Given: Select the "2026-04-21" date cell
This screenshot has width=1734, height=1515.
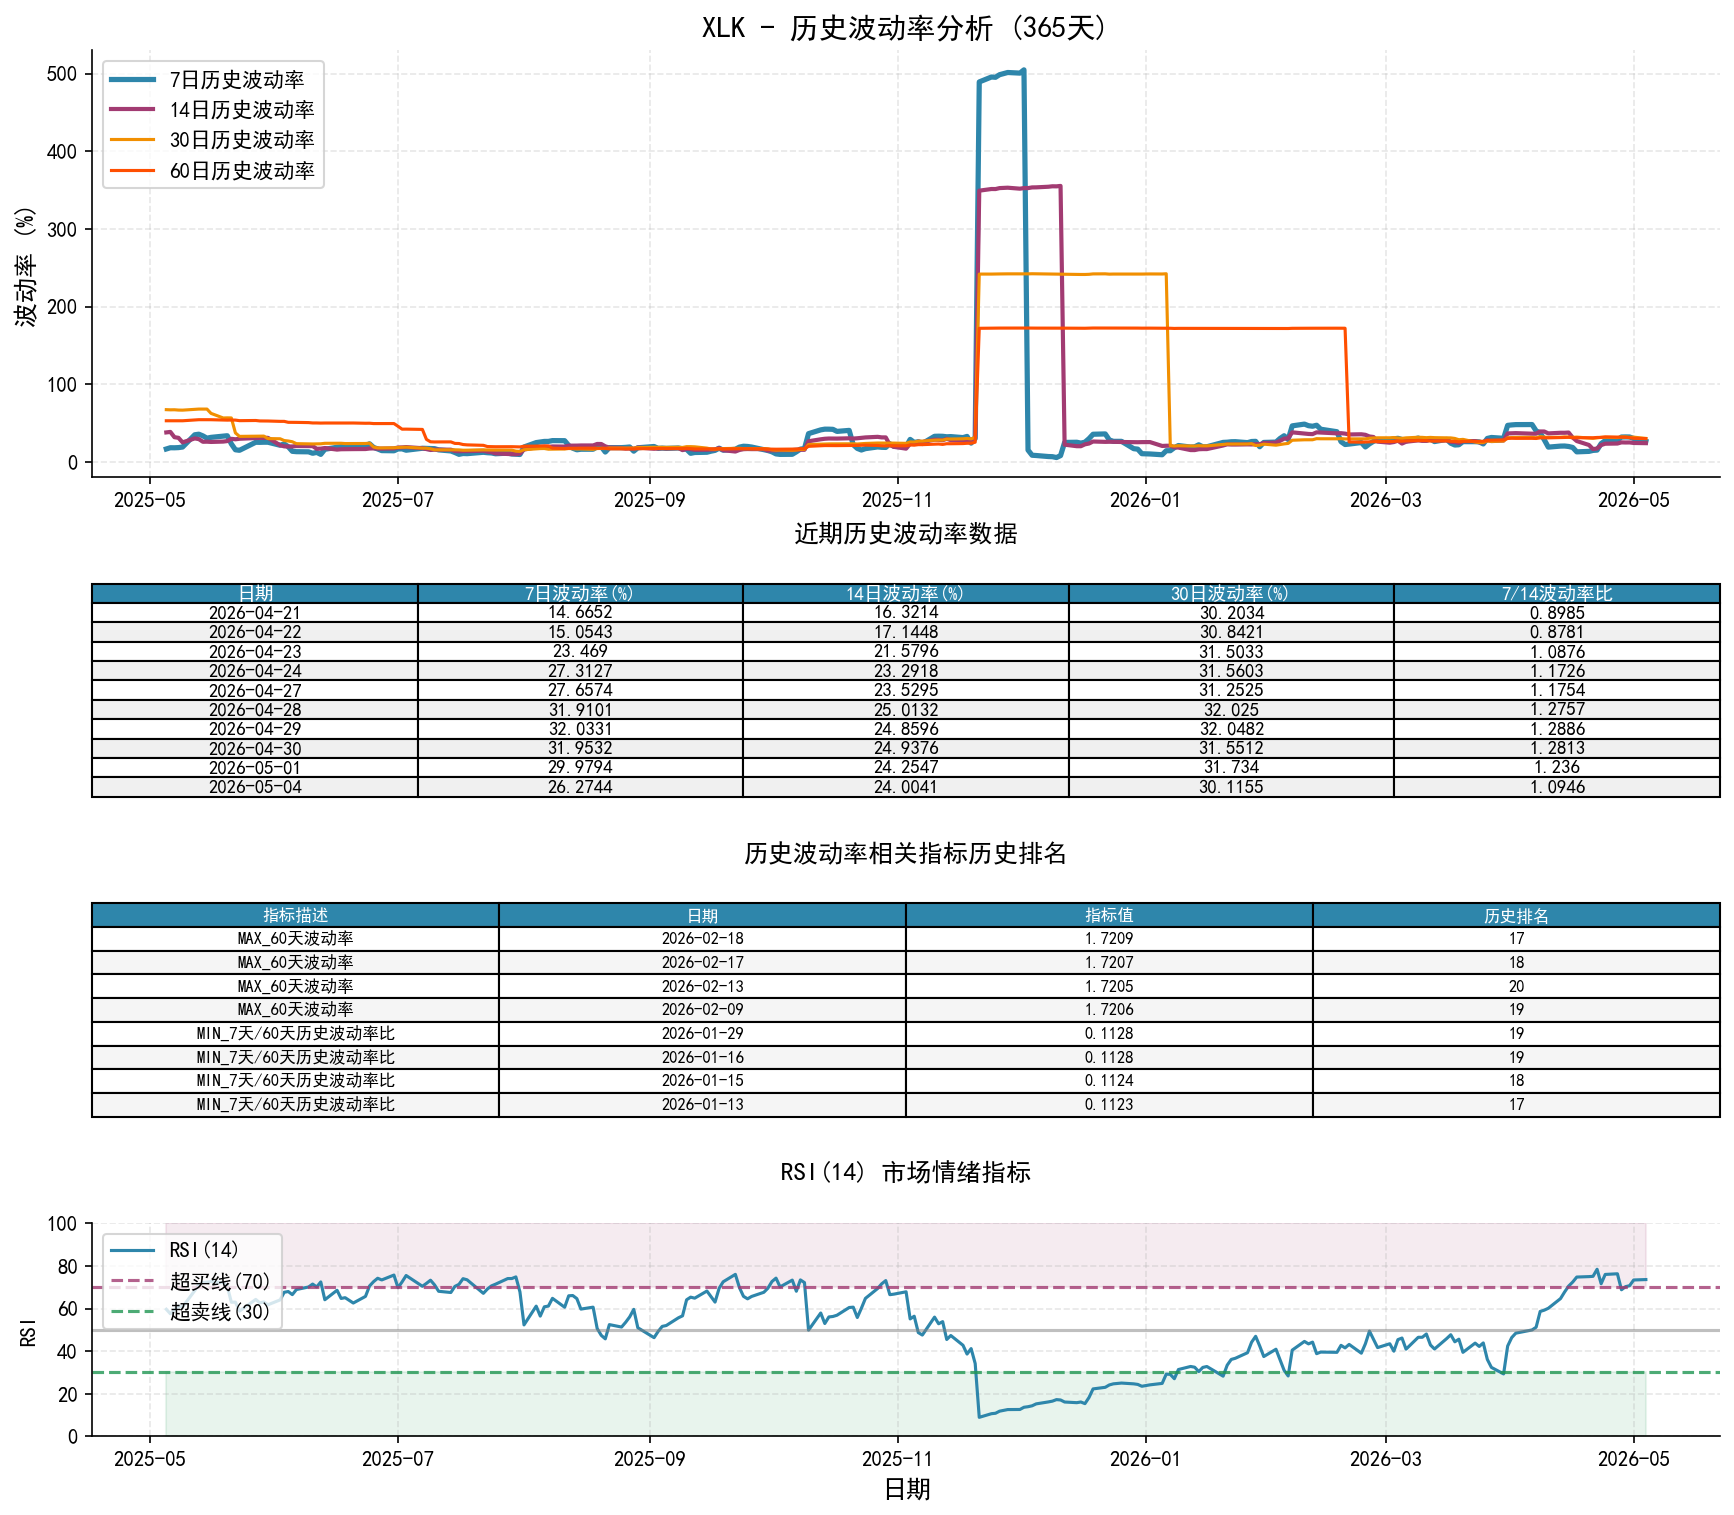Looking at the screenshot, I should (255, 613).
